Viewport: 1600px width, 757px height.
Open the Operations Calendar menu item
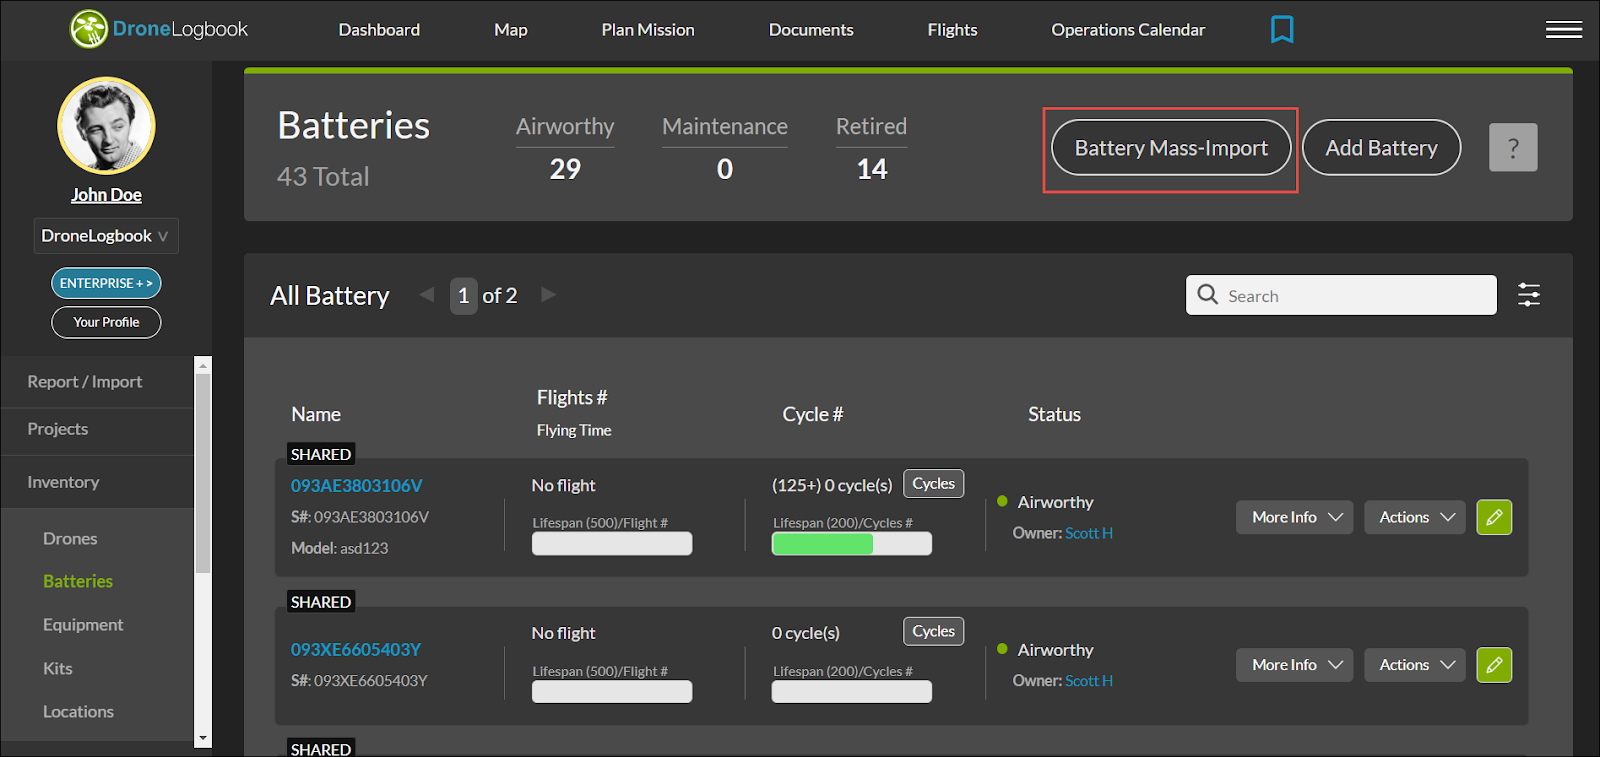click(x=1128, y=30)
